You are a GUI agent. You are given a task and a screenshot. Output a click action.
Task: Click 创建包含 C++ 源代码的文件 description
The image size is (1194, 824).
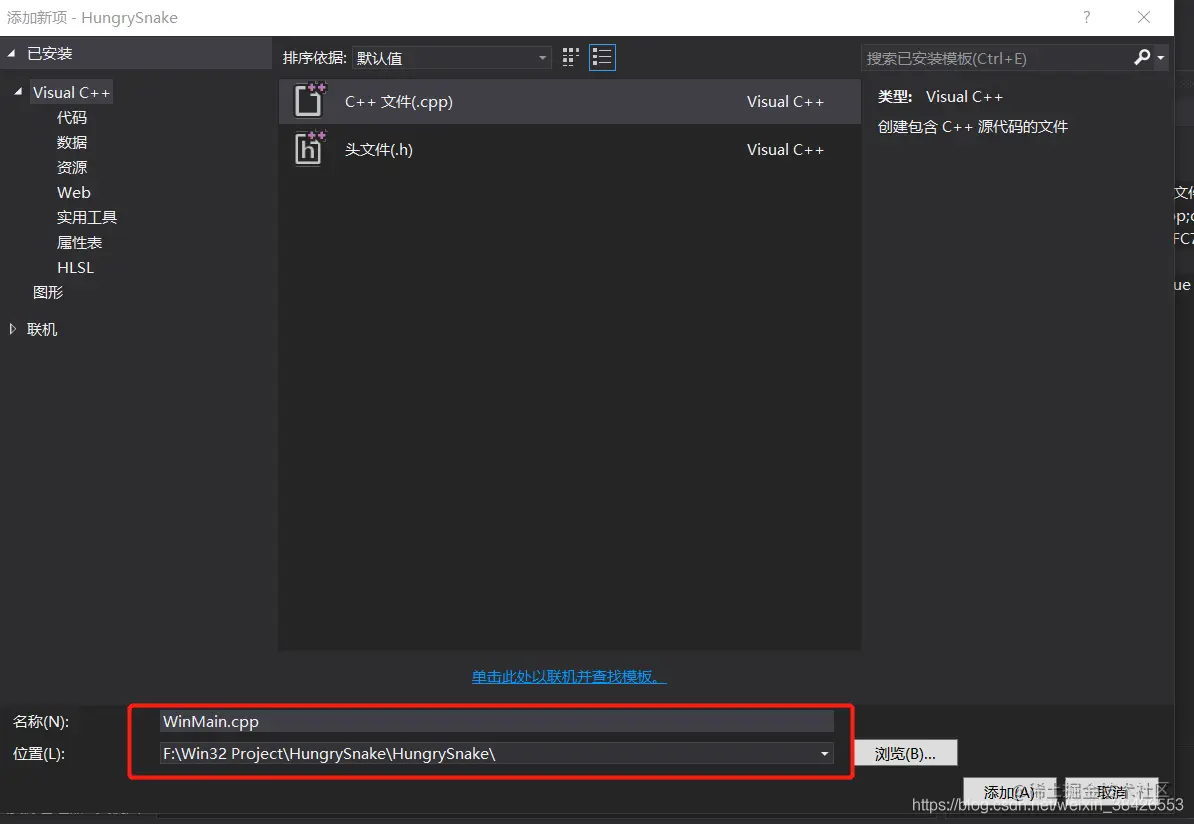(972, 126)
